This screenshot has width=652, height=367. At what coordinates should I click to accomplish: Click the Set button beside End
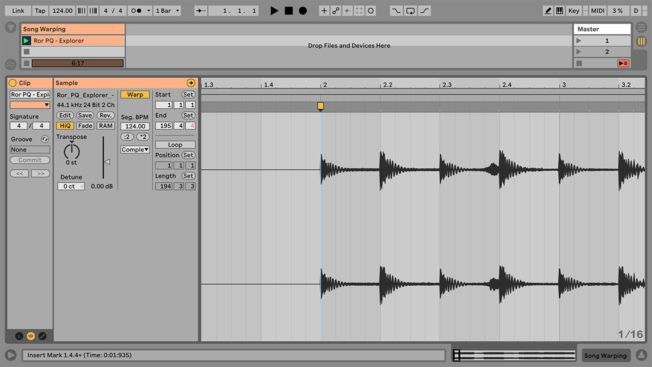(x=188, y=115)
